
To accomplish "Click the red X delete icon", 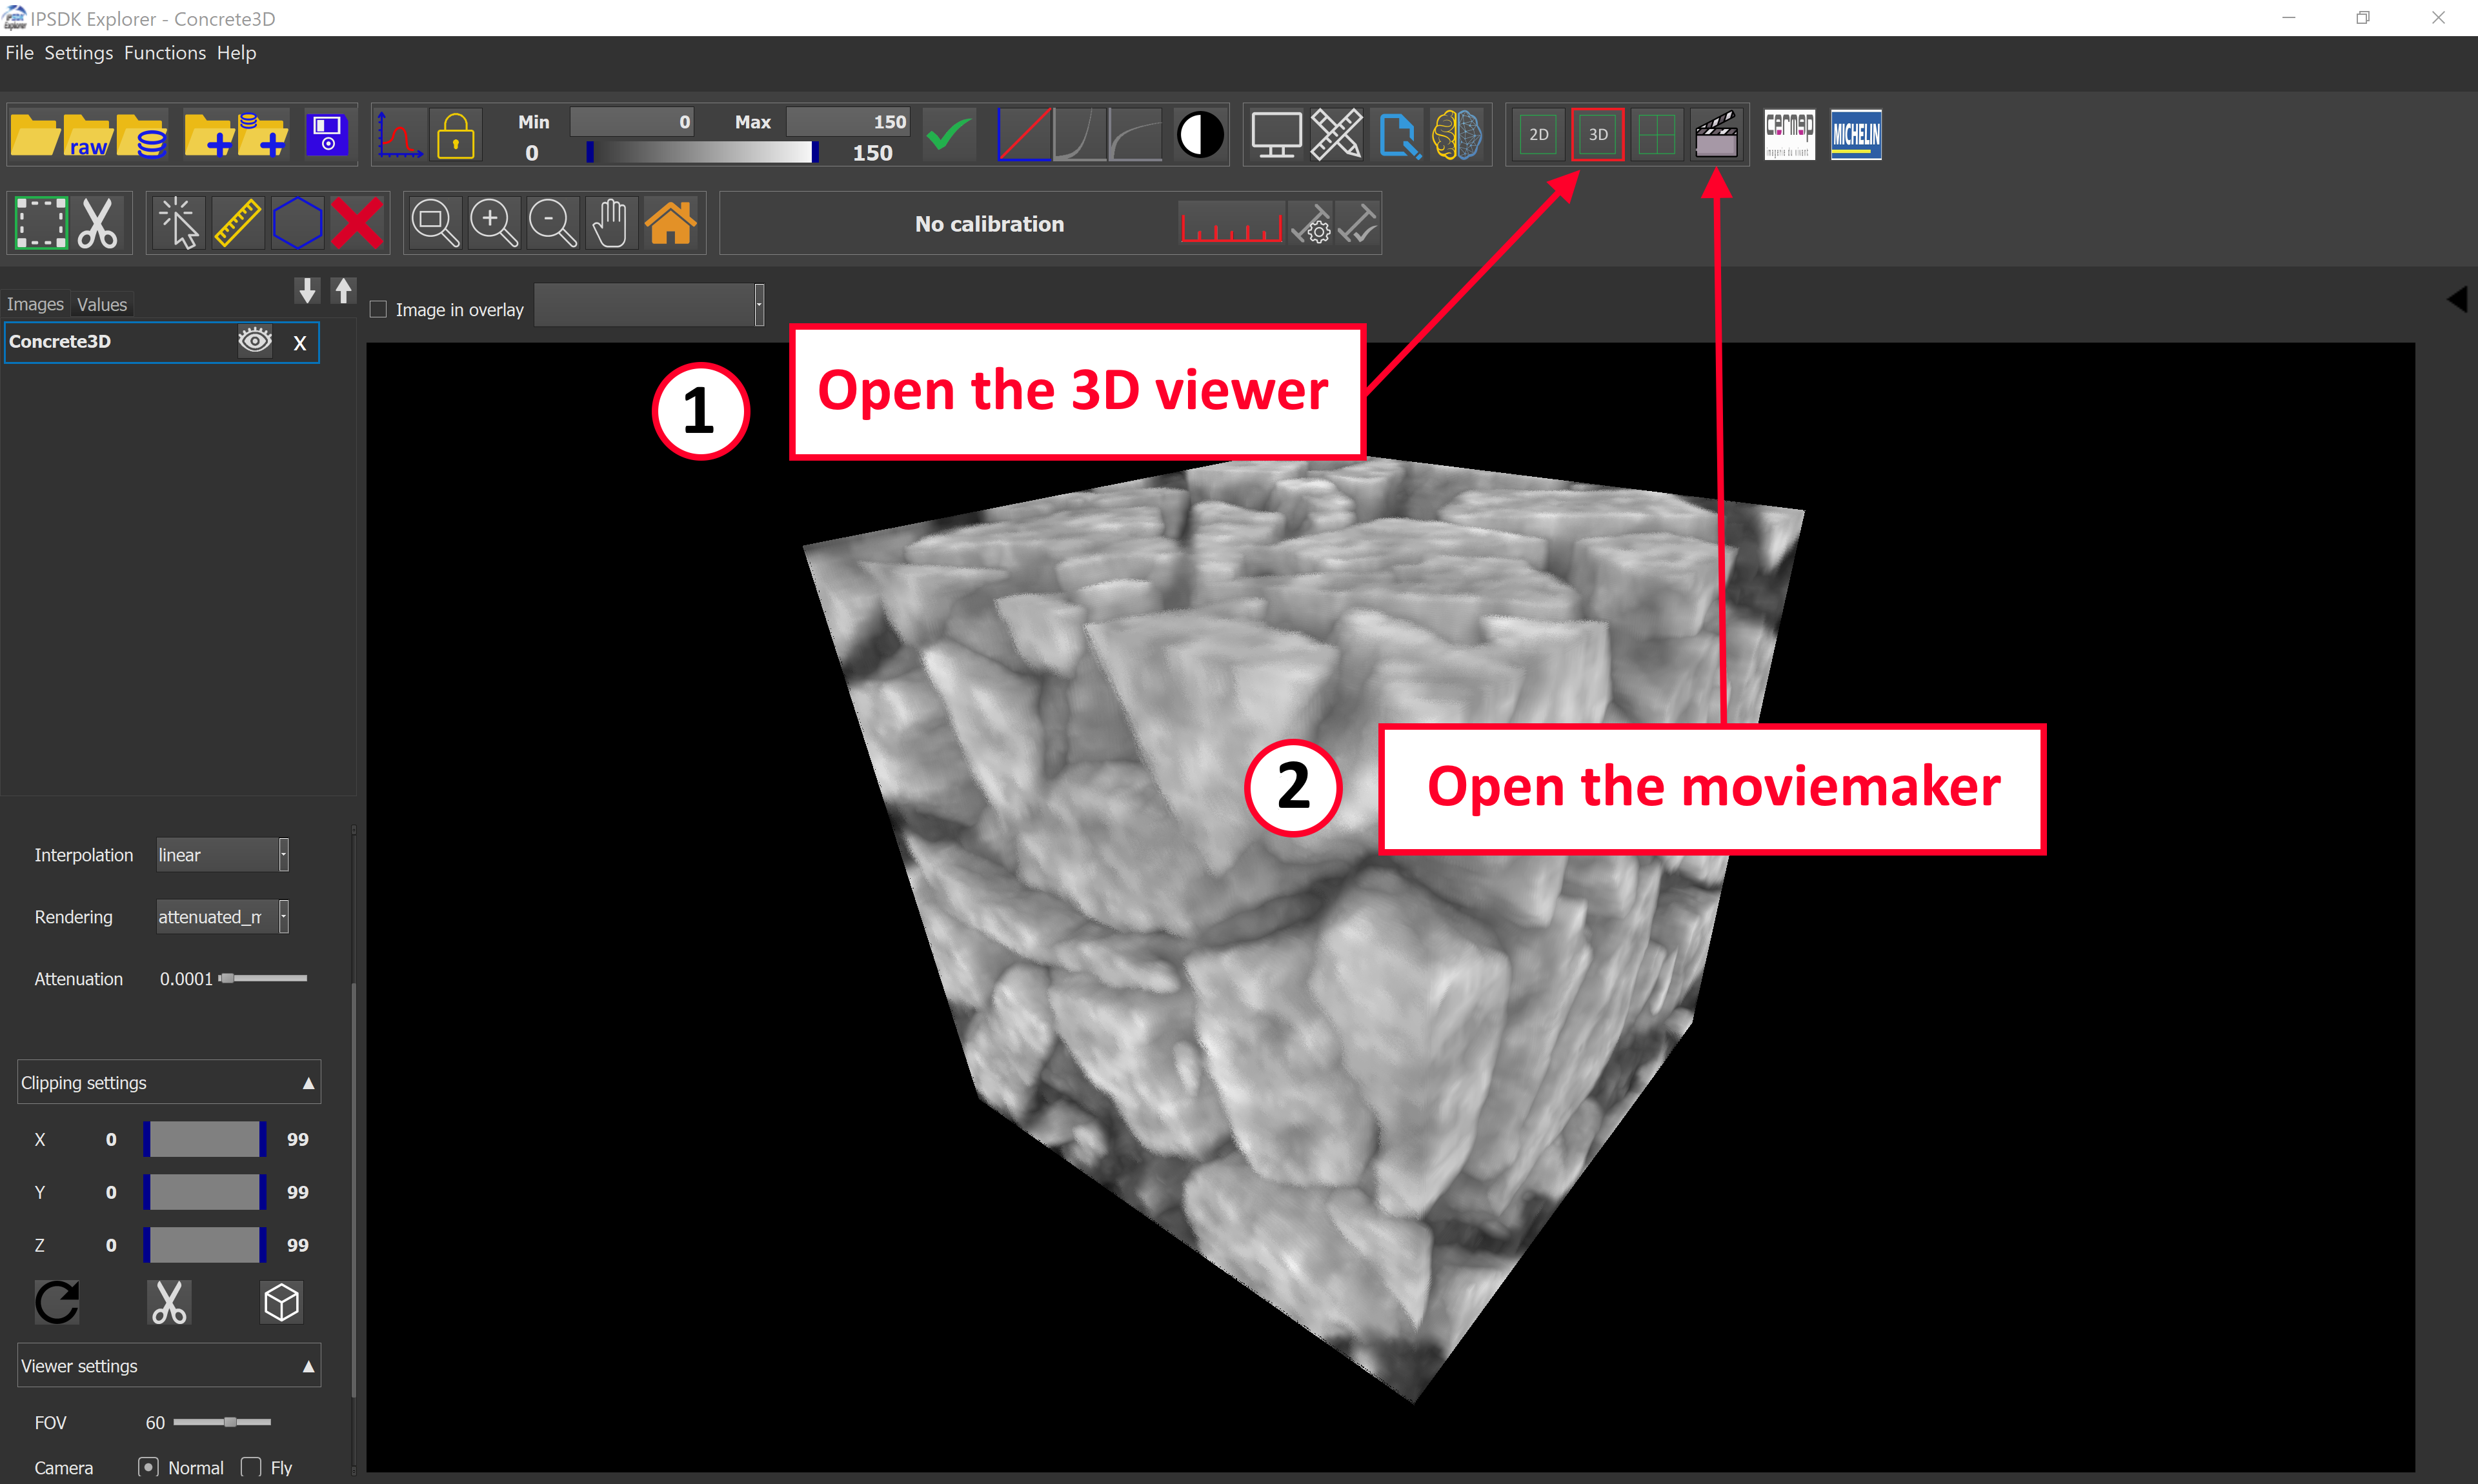I will click(x=356, y=222).
